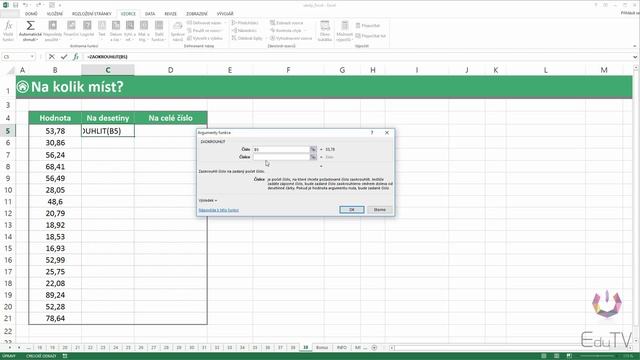Click Následníci trace button
Image resolution: width=640 pixels, height=360 pixels.
click(x=244, y=31)
